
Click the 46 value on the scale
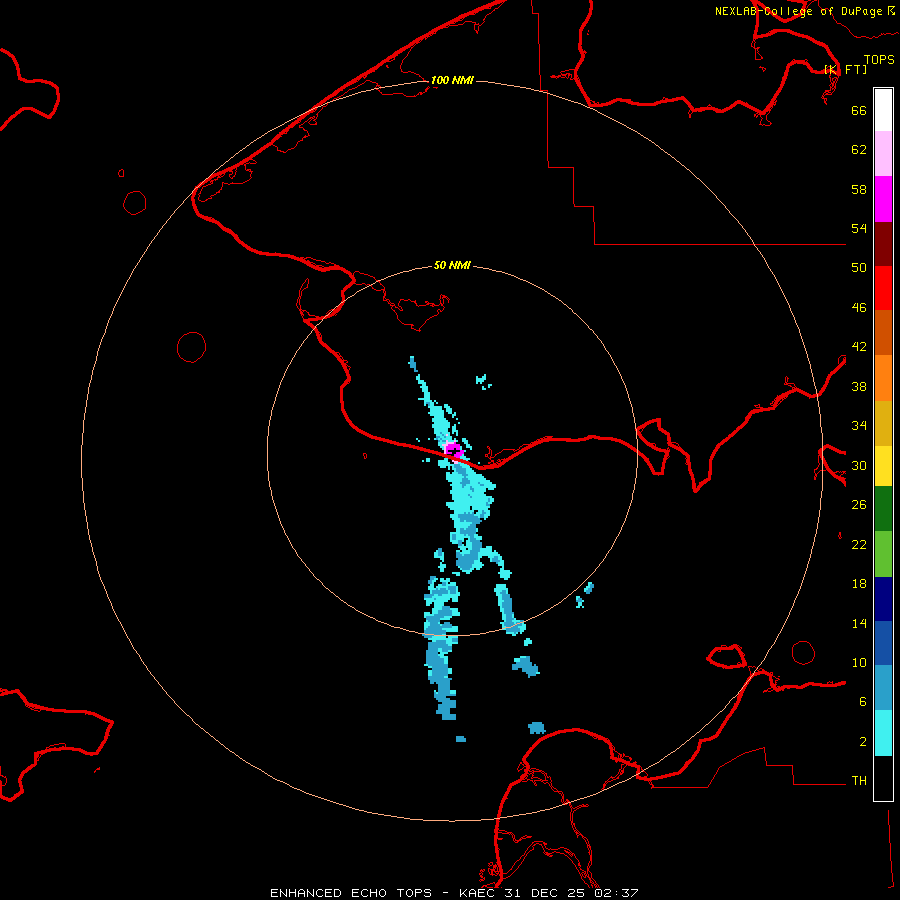859,308
